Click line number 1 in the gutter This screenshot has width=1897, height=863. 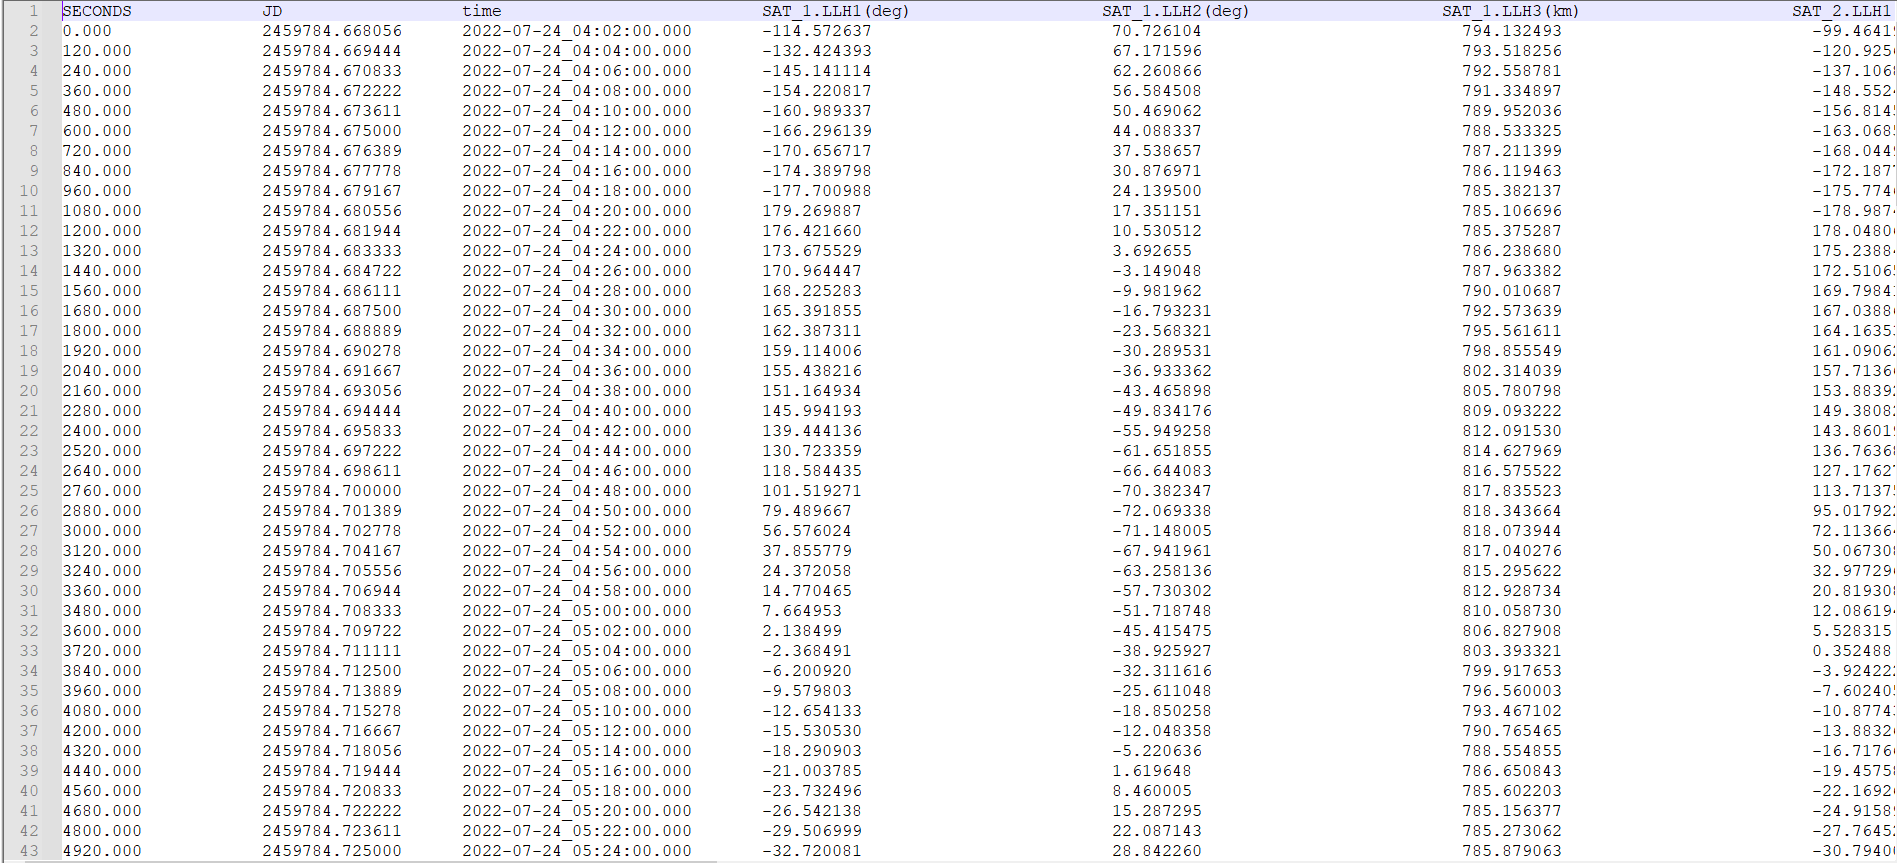[x=33, y=11]
